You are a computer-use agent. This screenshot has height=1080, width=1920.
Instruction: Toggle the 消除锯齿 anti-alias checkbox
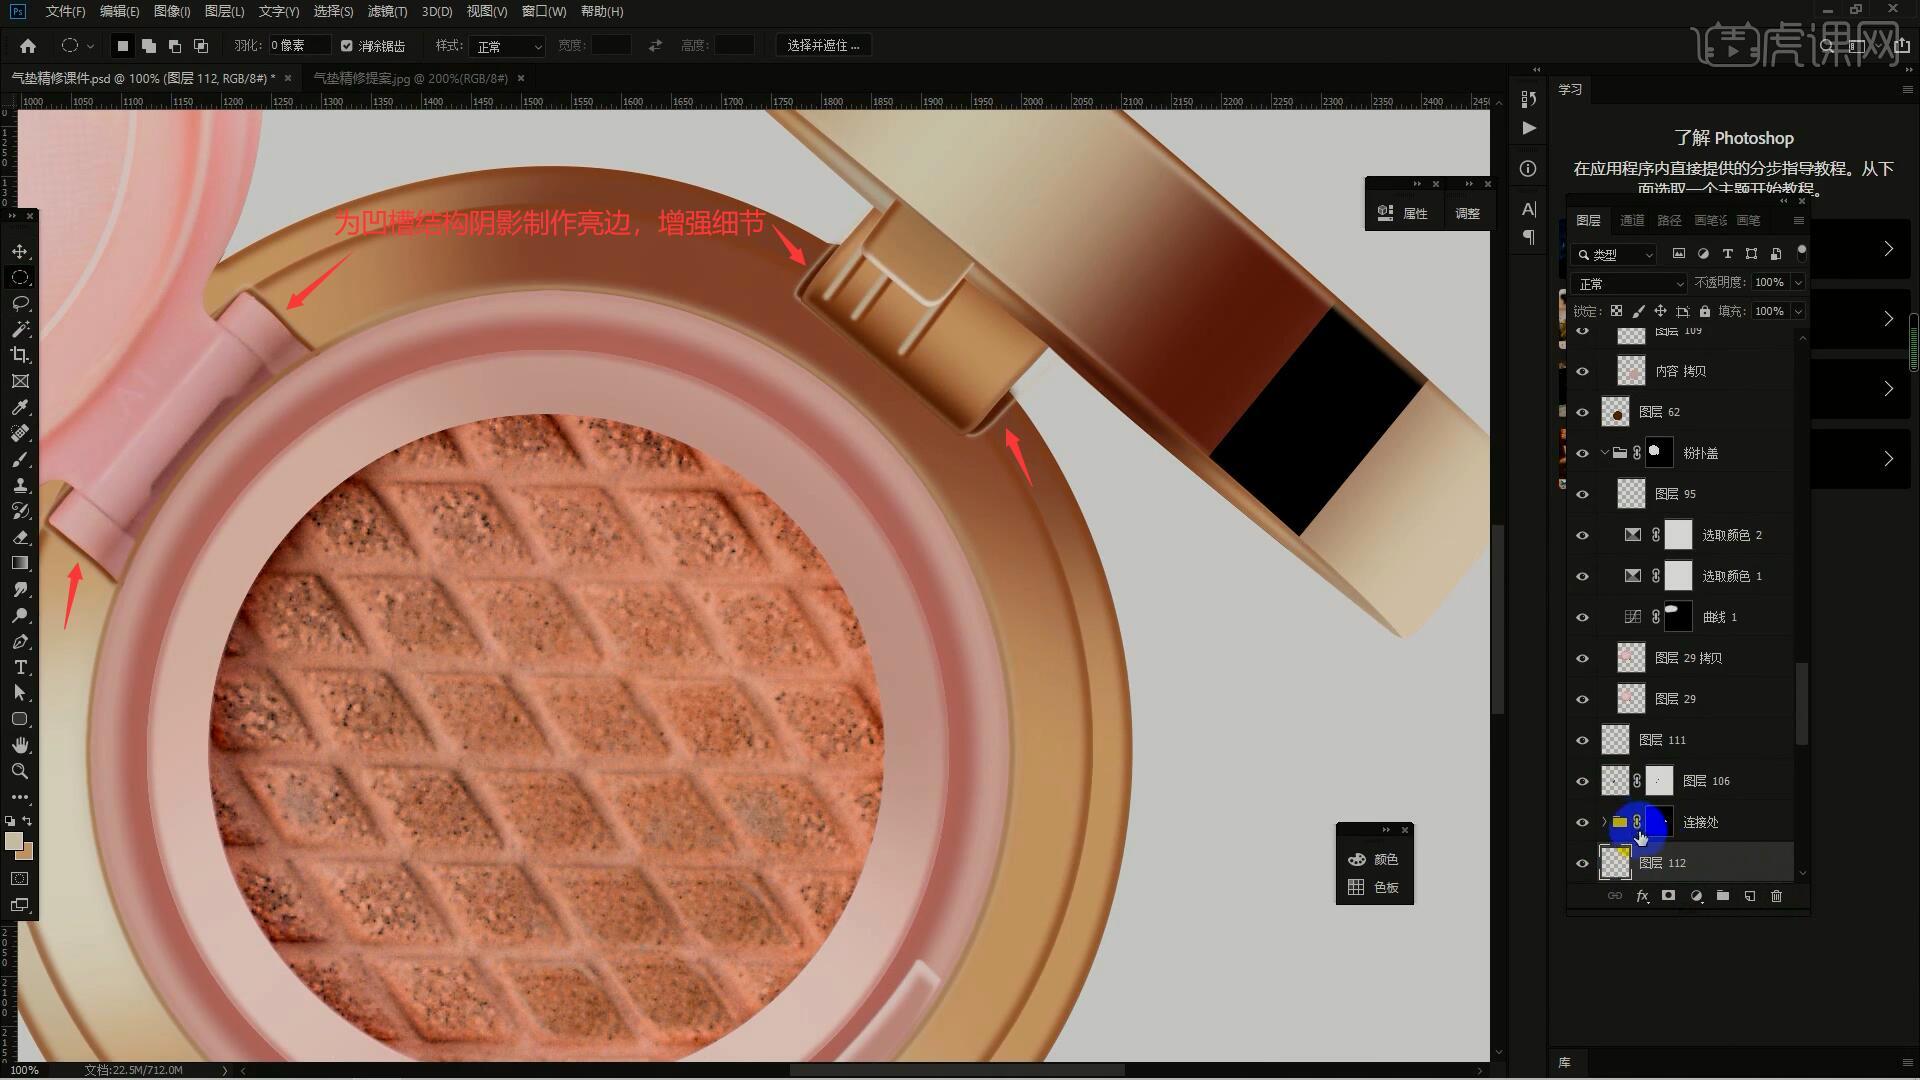point(347,46)
